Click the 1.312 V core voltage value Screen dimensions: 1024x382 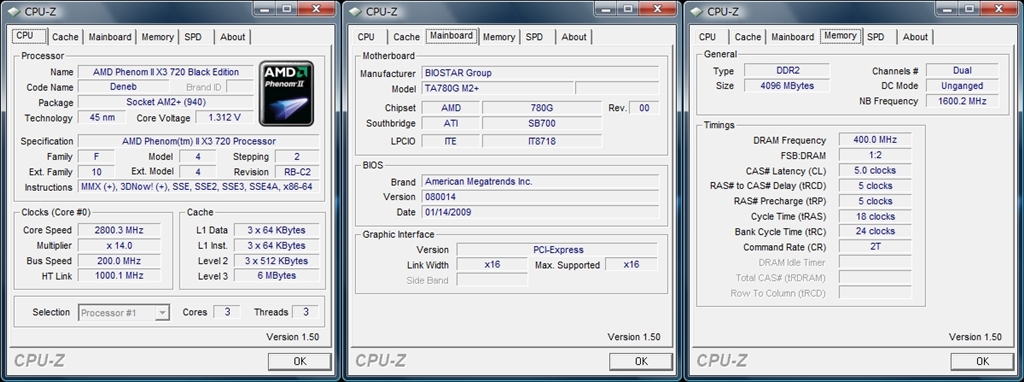224,118
